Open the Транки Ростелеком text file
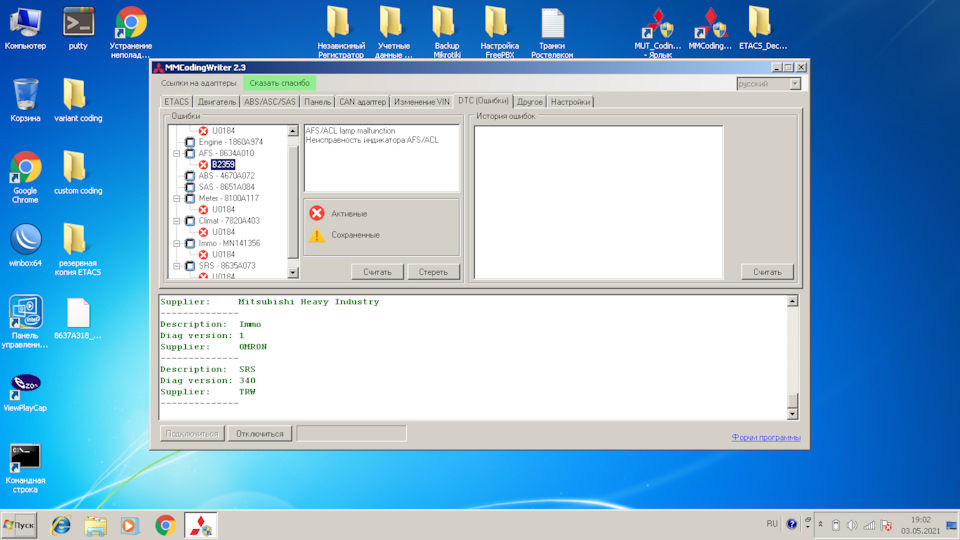The height and width of the screenshot is (540, 960). pos(552,32)
